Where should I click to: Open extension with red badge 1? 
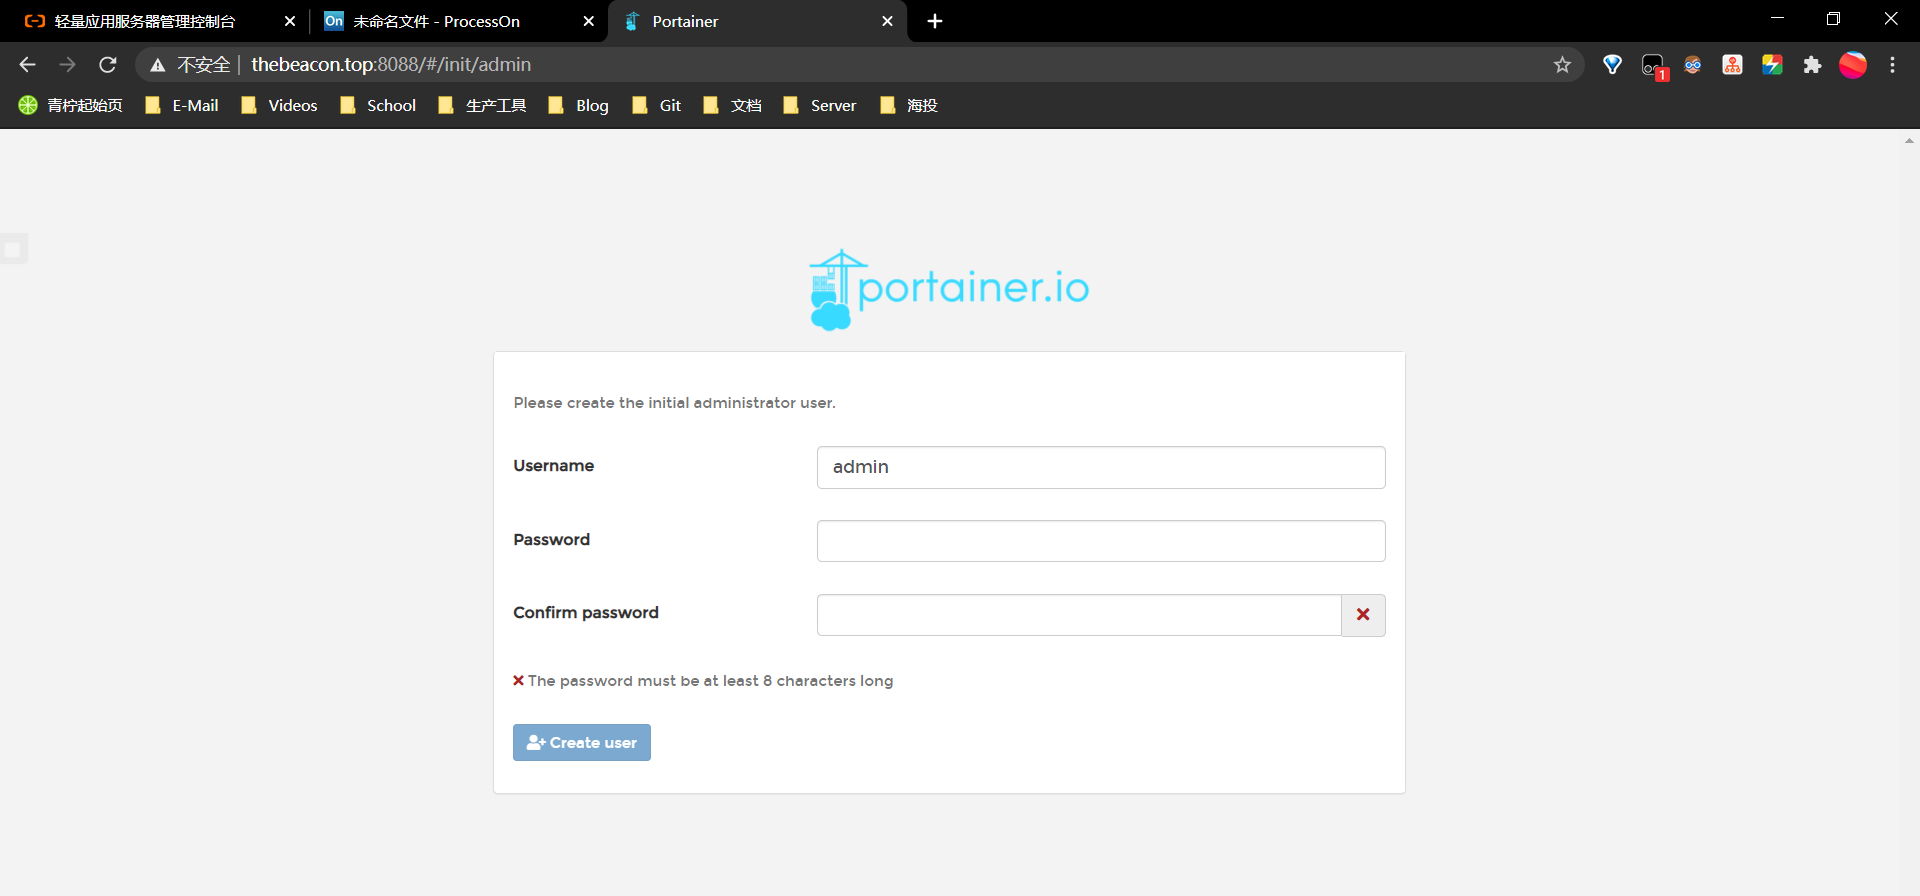1653,66
